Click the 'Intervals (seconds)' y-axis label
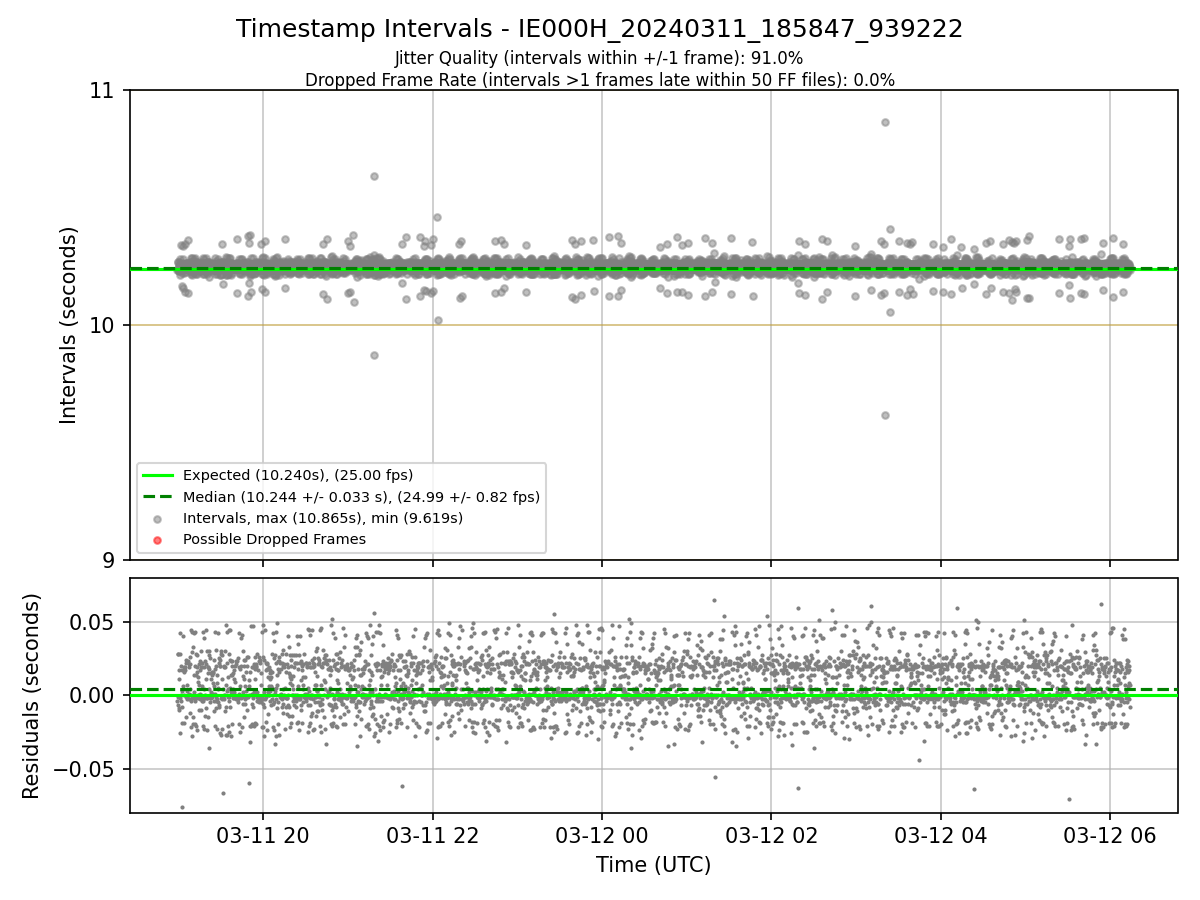Image resolution: width=1200 pixels, height=900 pixels. pyautogui.click(x=69, y=325)
